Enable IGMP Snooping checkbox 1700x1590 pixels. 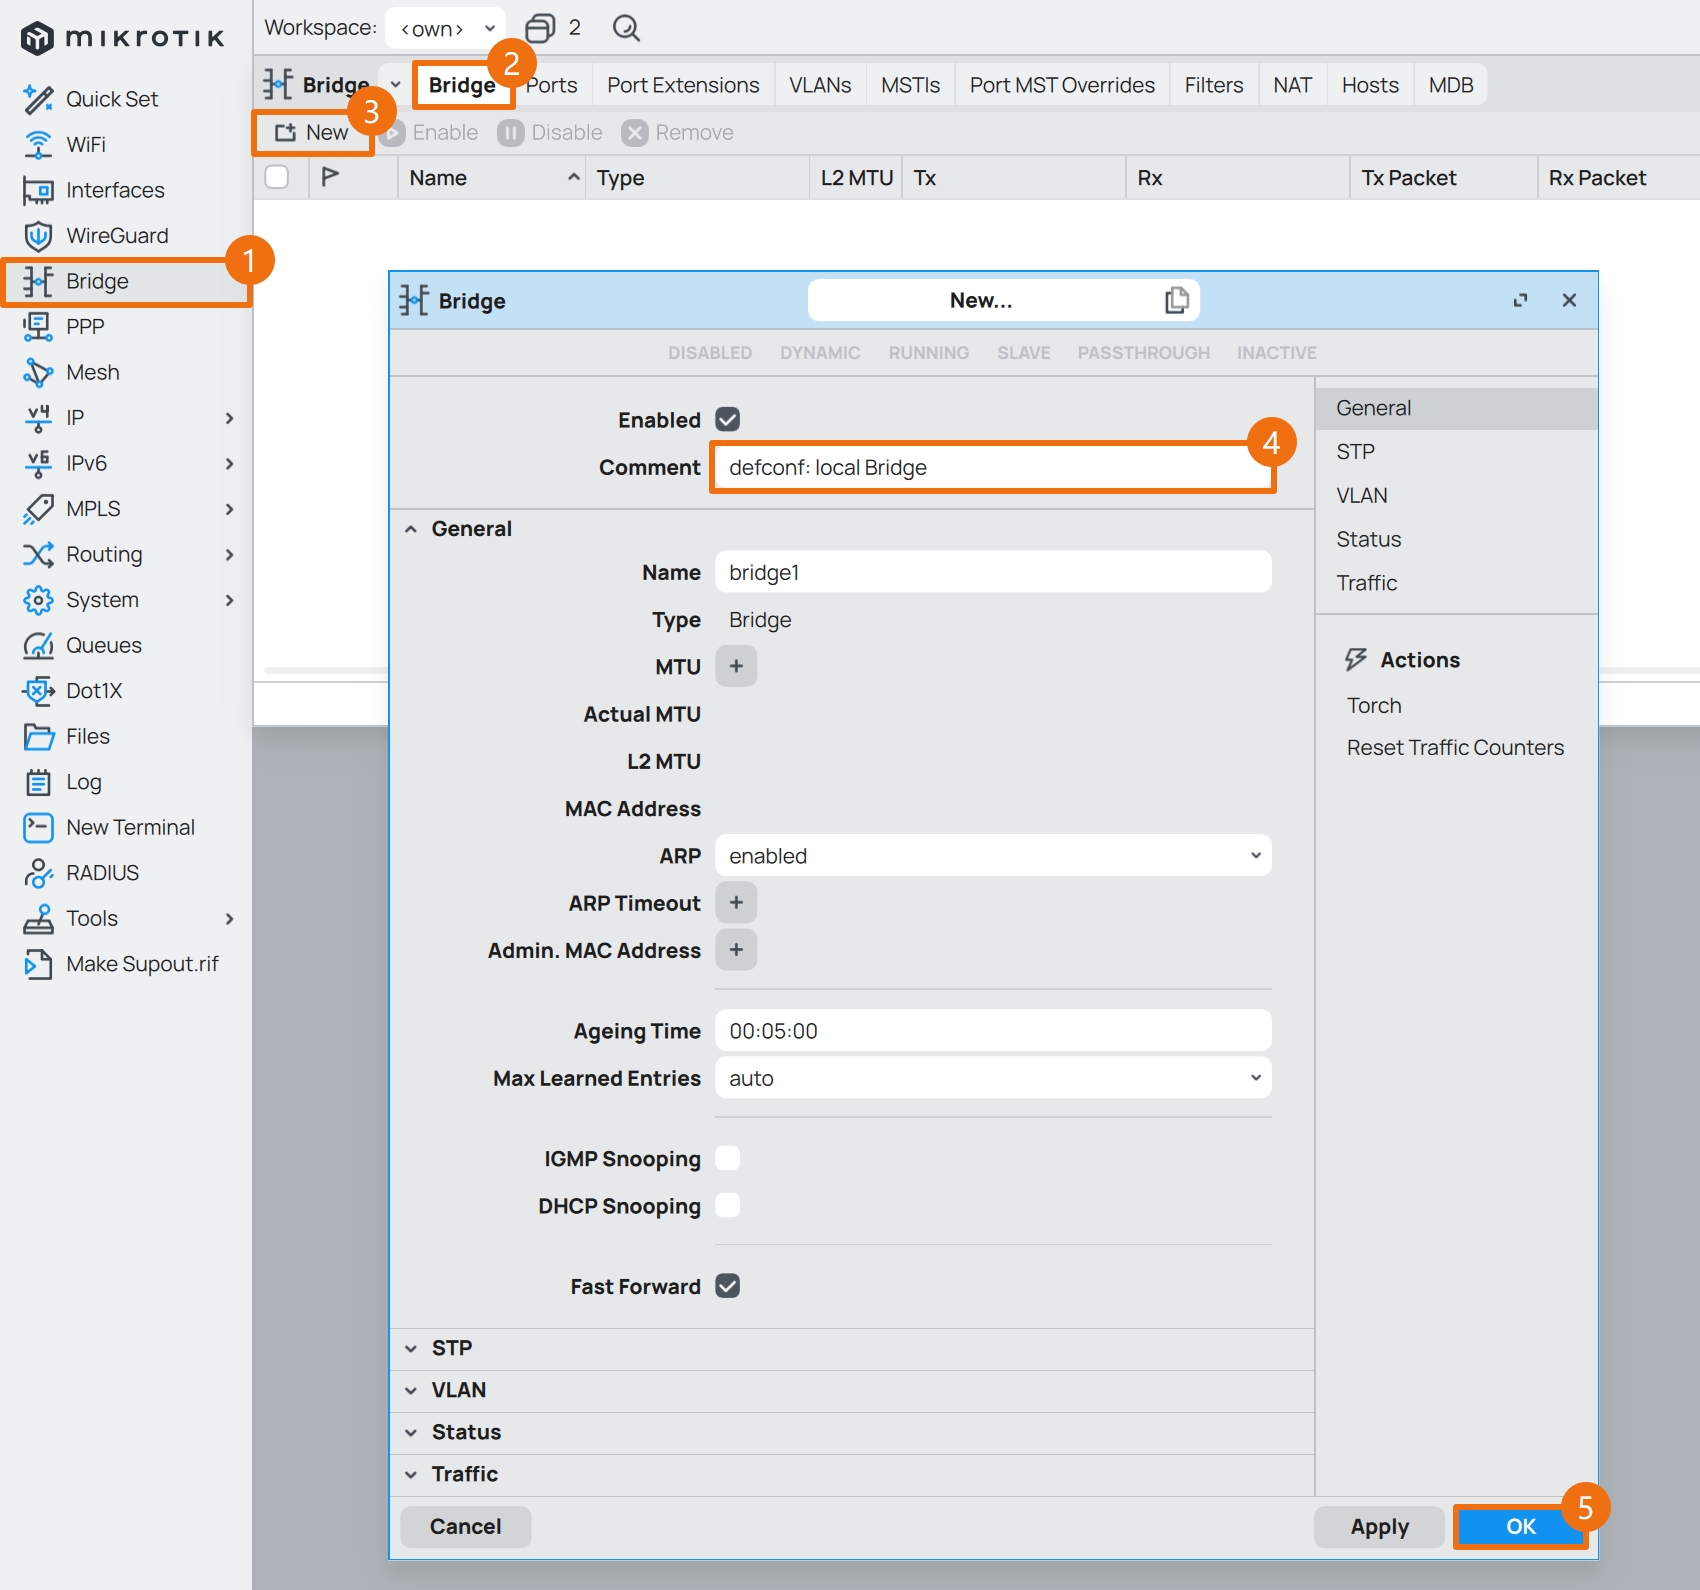728,1158
